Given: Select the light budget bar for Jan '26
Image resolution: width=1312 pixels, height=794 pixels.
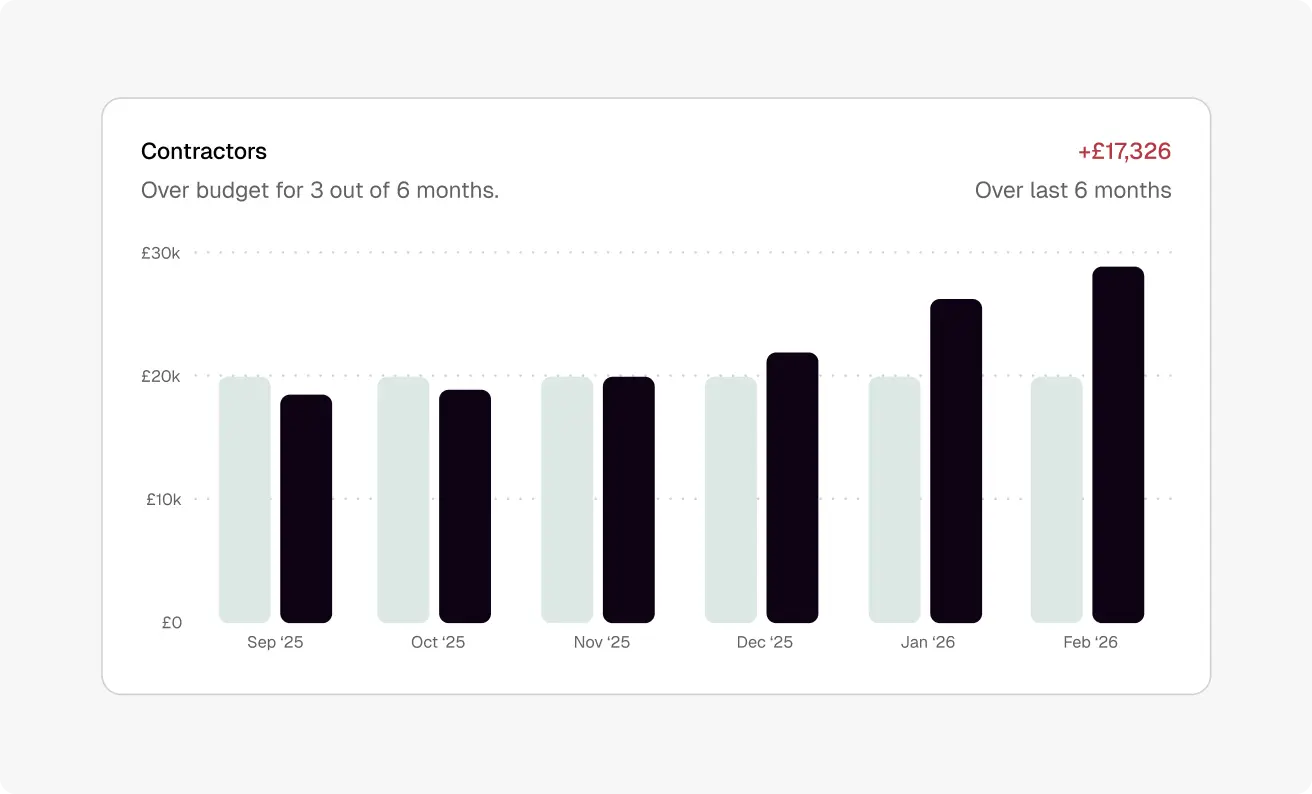Looking at the screenshot, I should pos(895,500).
